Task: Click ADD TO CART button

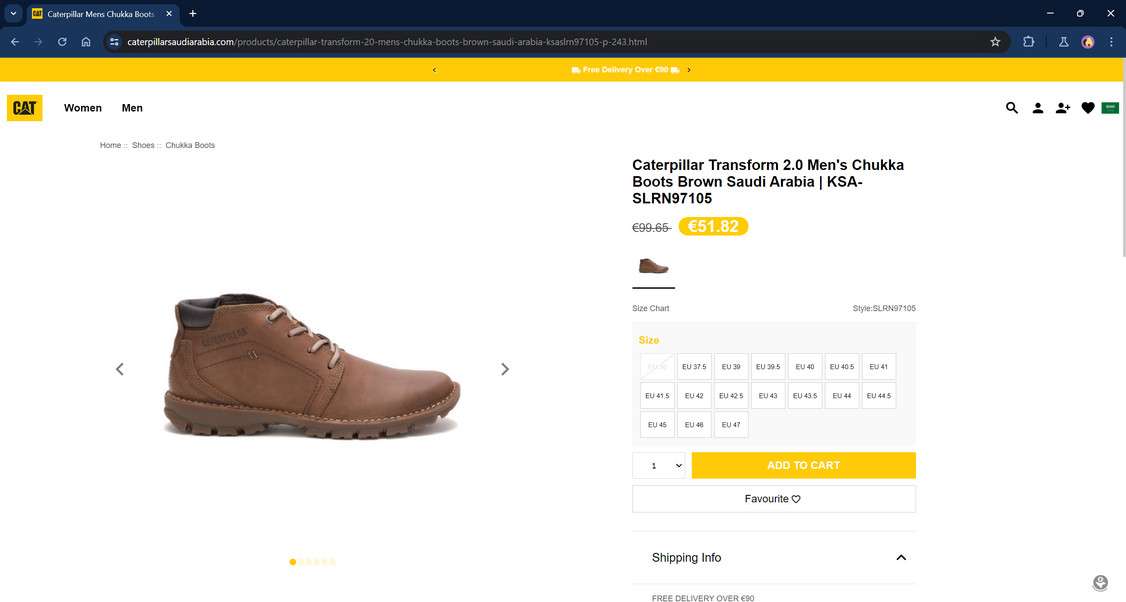Action: (x=804, y=466)
